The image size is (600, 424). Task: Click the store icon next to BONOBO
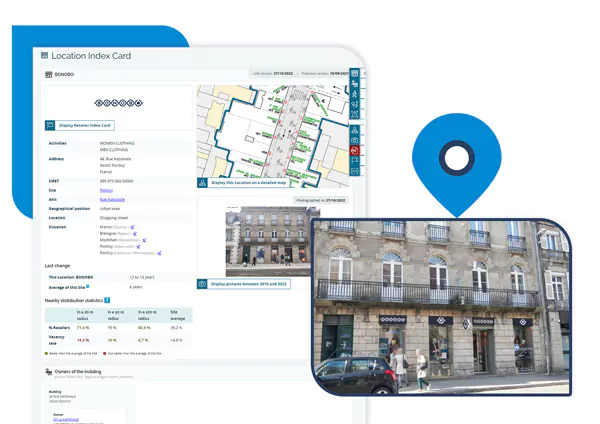pos(49,74)
